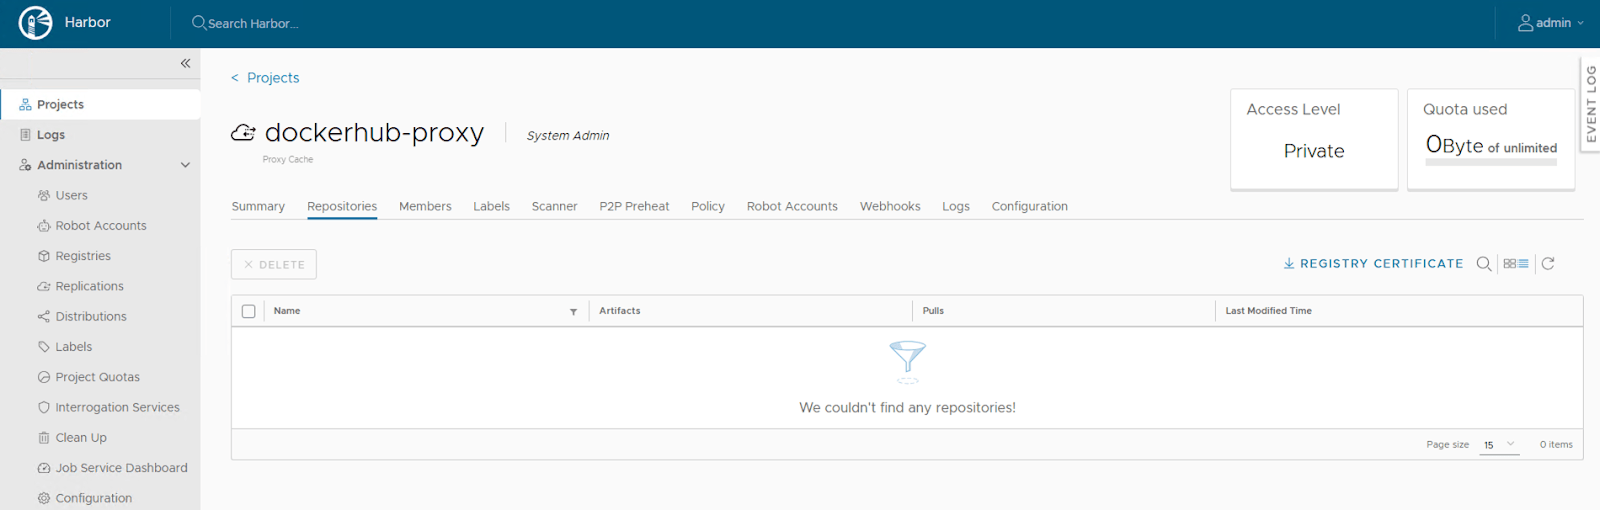Open Job Service Dashboard in sidebar

[x=122, y=468]
